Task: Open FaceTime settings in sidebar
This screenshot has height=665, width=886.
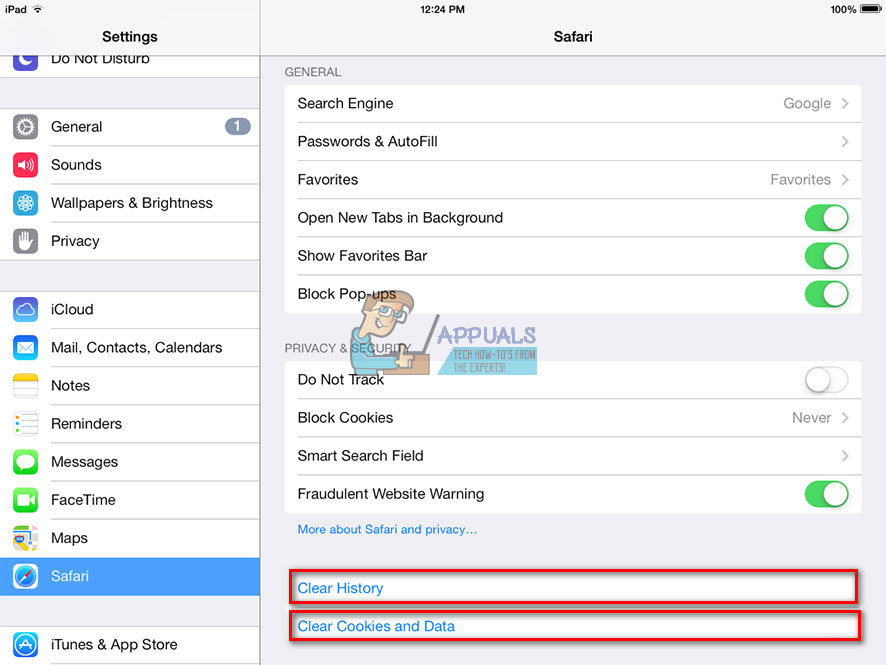Action: (130, 500)
